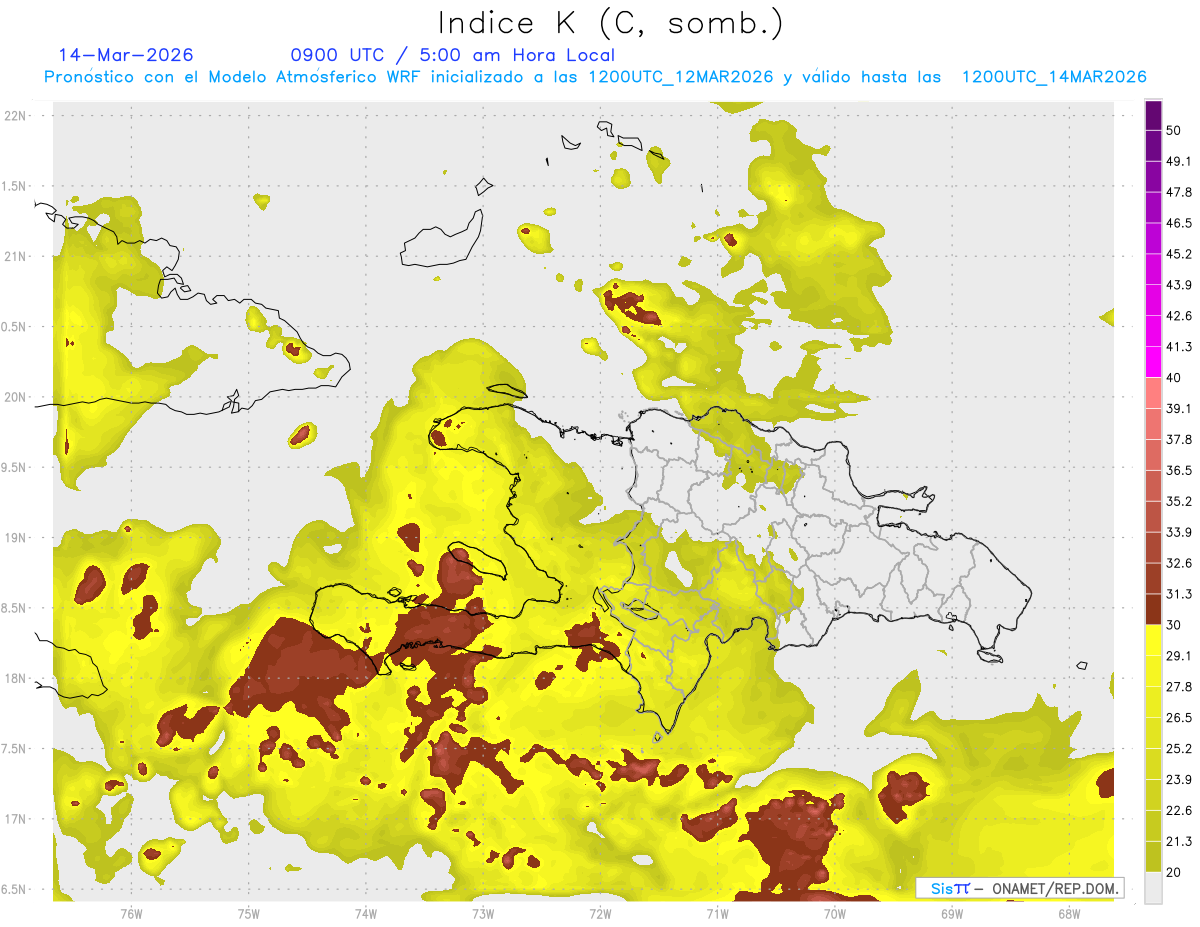The image size is (1200, 927).
Task: Pick the dark brown swatch between 30 and 31.3
Action: 1153,609
